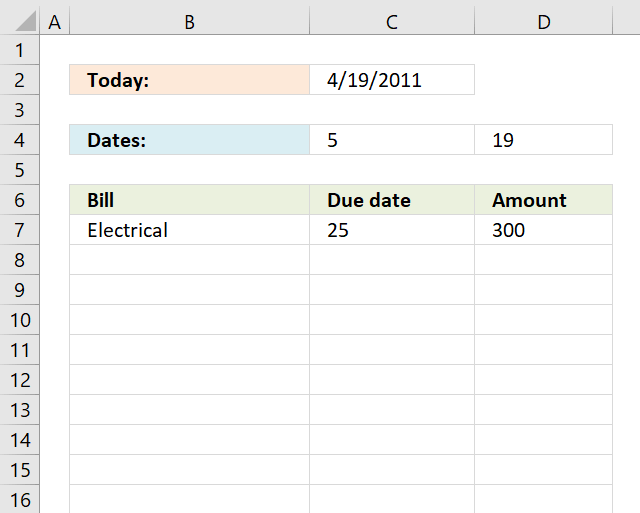This screenshot has height=513, width=640.
Task: Select row 15 header
Action: [19, 470]
